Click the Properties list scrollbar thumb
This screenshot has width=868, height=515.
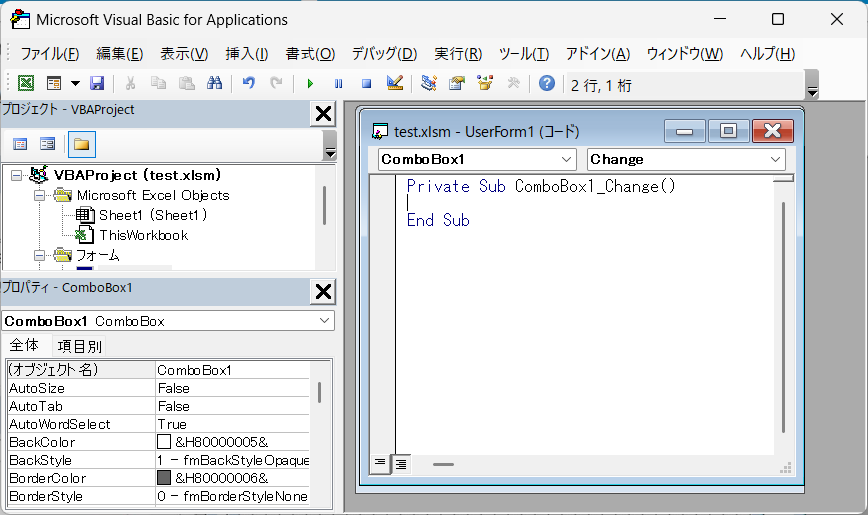click(x=319, y=392)
